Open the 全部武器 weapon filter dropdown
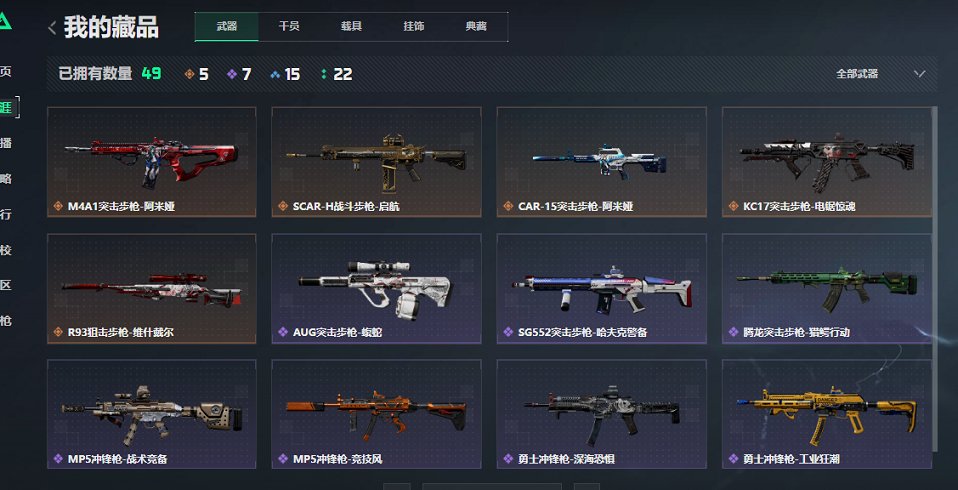The image size is (958, 490). 881,74
